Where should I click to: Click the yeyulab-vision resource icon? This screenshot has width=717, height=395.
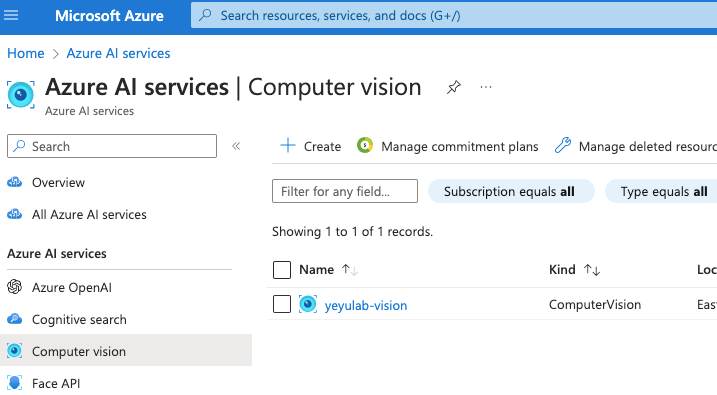pyautogui.click(x=308, y=304)
